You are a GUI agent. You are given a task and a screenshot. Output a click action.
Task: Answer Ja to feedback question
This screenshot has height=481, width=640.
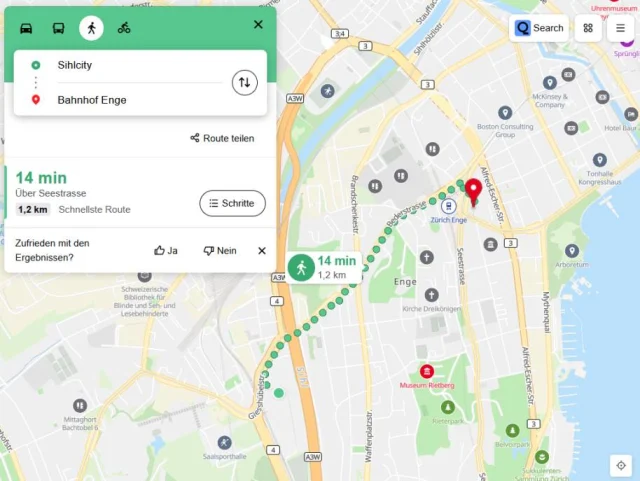(x=166, y=251)
